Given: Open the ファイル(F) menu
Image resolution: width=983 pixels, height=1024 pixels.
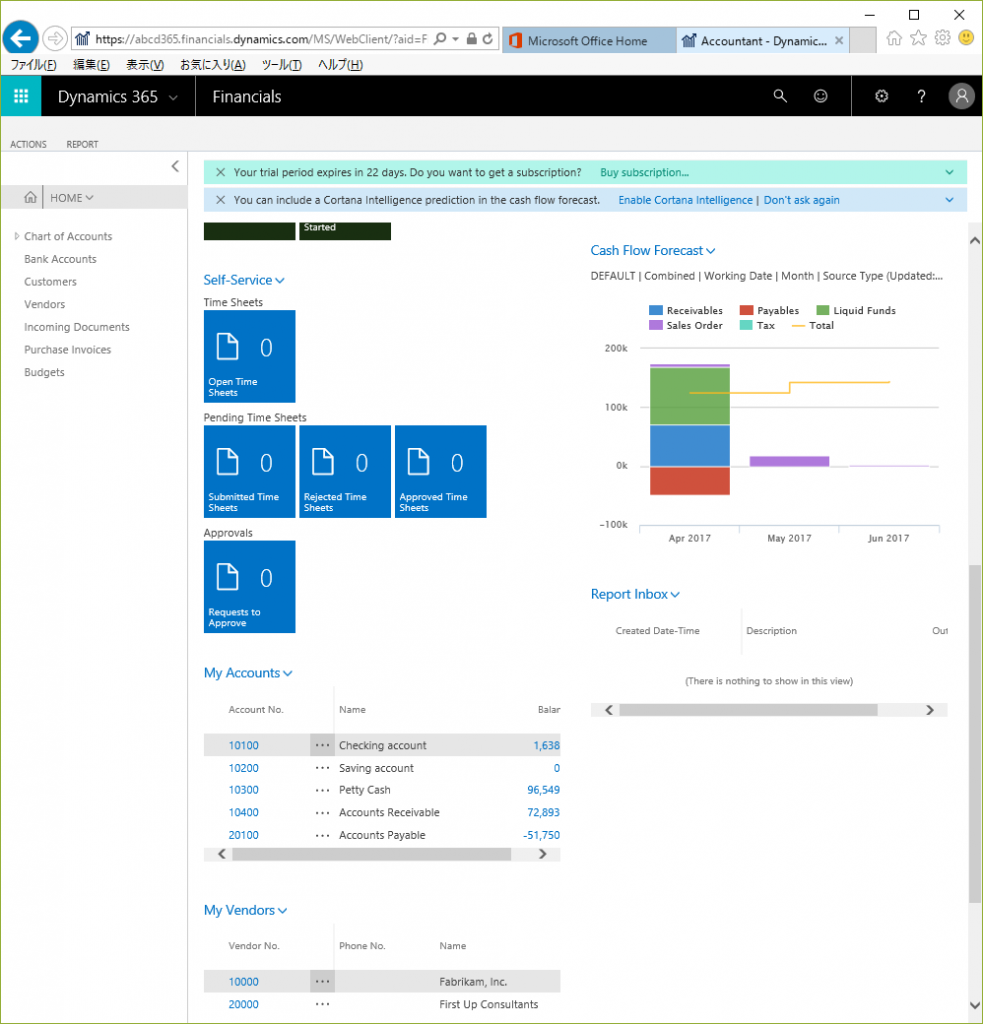Looking at the screenshot, I should click(33, 65).
